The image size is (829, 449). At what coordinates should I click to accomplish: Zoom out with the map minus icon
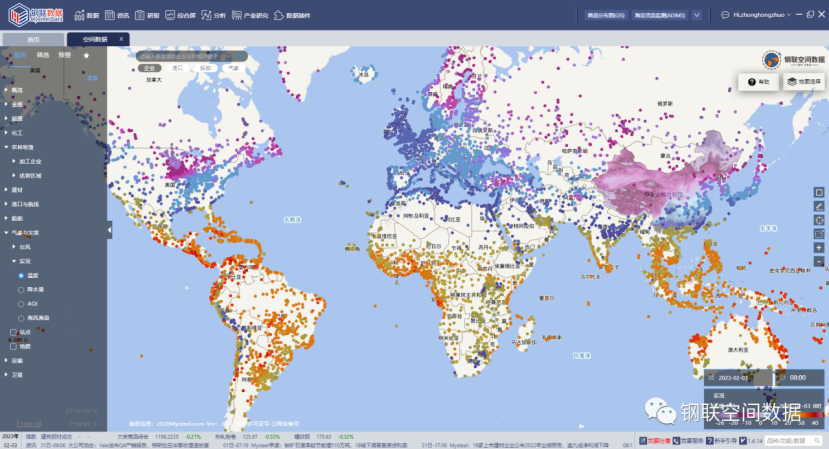819,261
